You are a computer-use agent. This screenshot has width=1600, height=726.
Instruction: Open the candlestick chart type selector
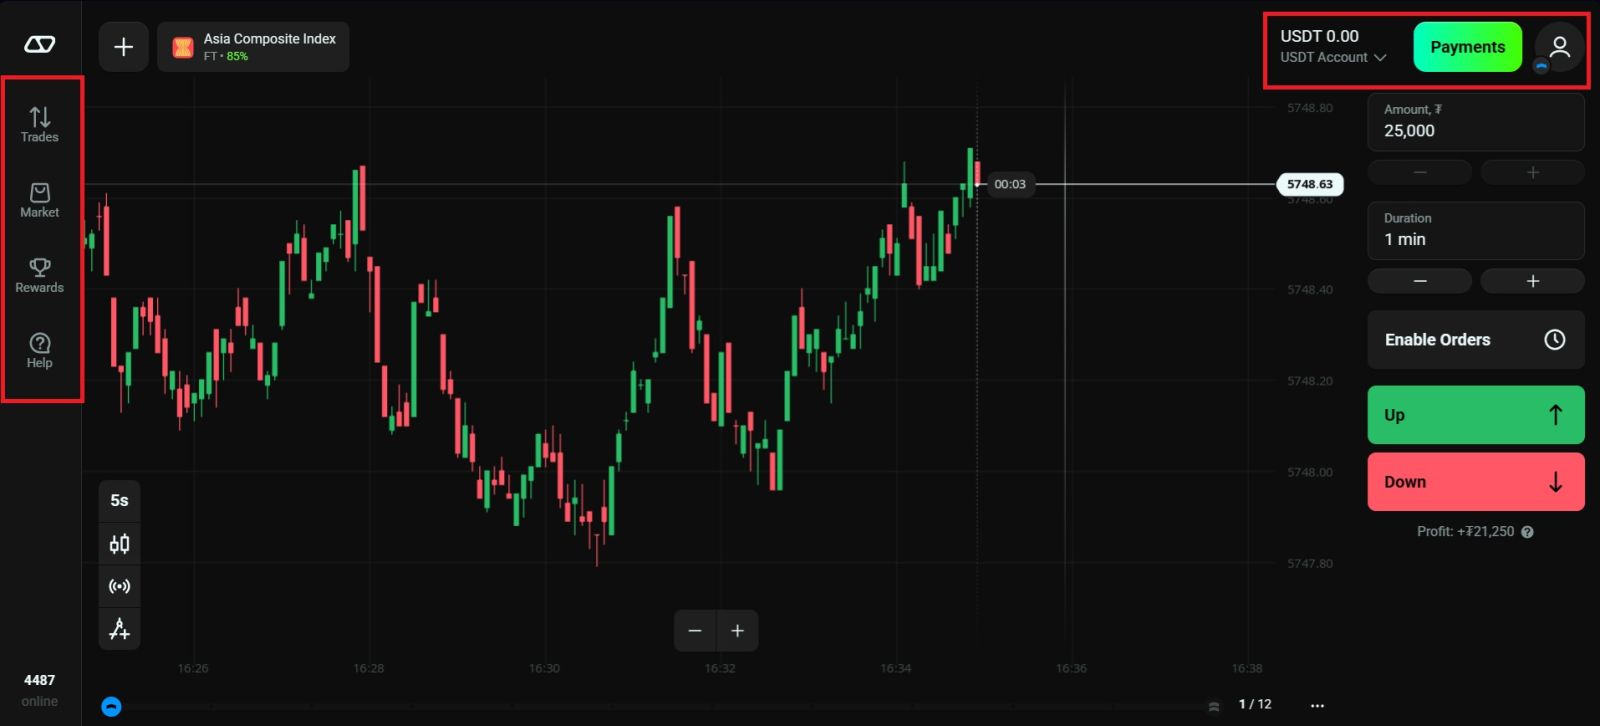pyautogui.click(x=119, y=544)
